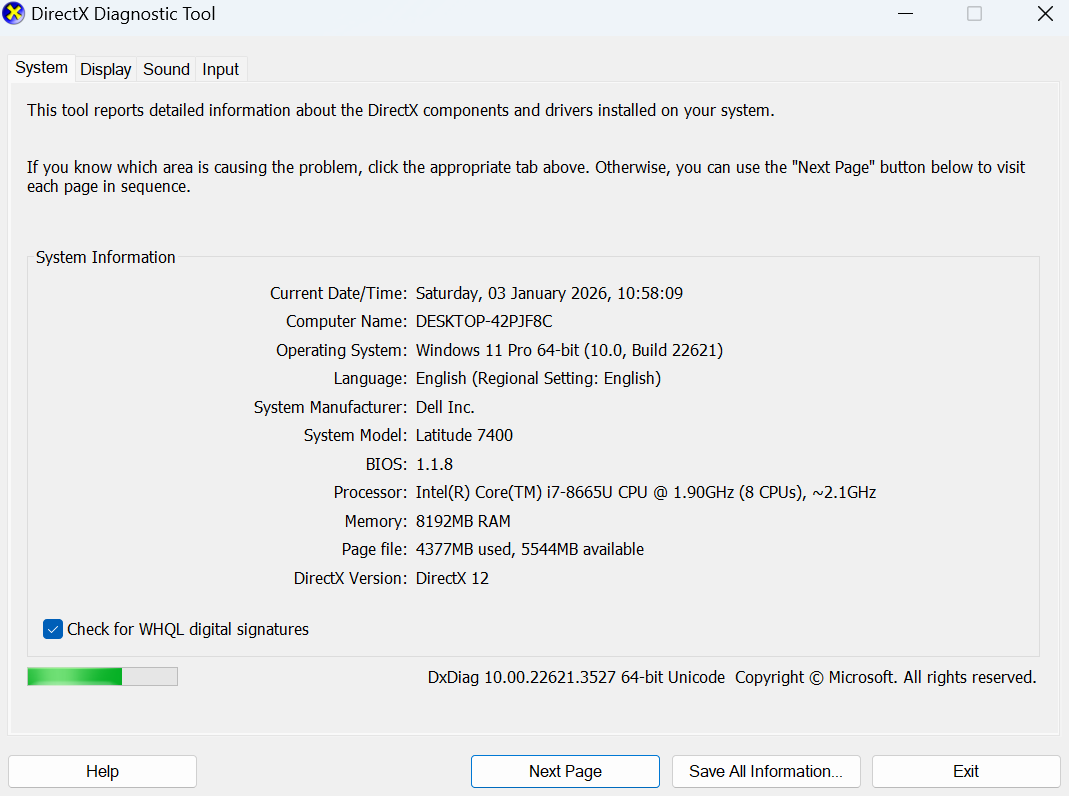Click the DirectX logo icon in title bar

[13, 14]
